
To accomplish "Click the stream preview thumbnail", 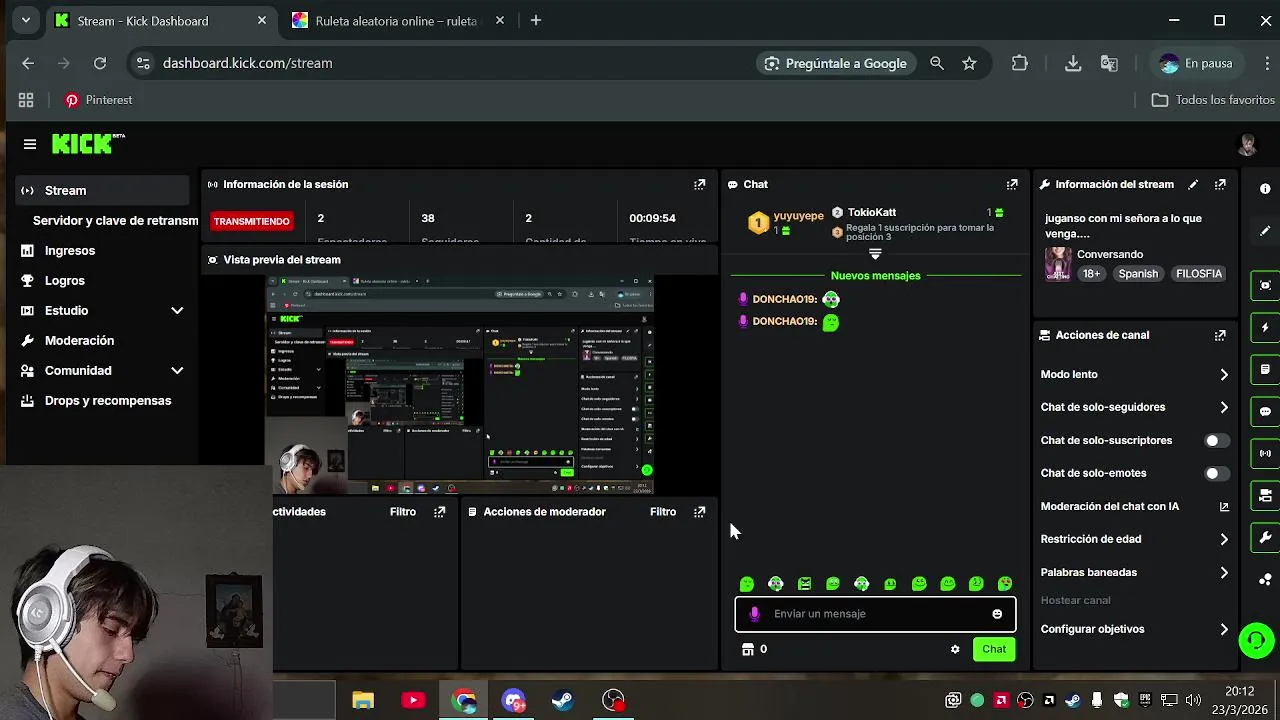I will tap(460, 385).
